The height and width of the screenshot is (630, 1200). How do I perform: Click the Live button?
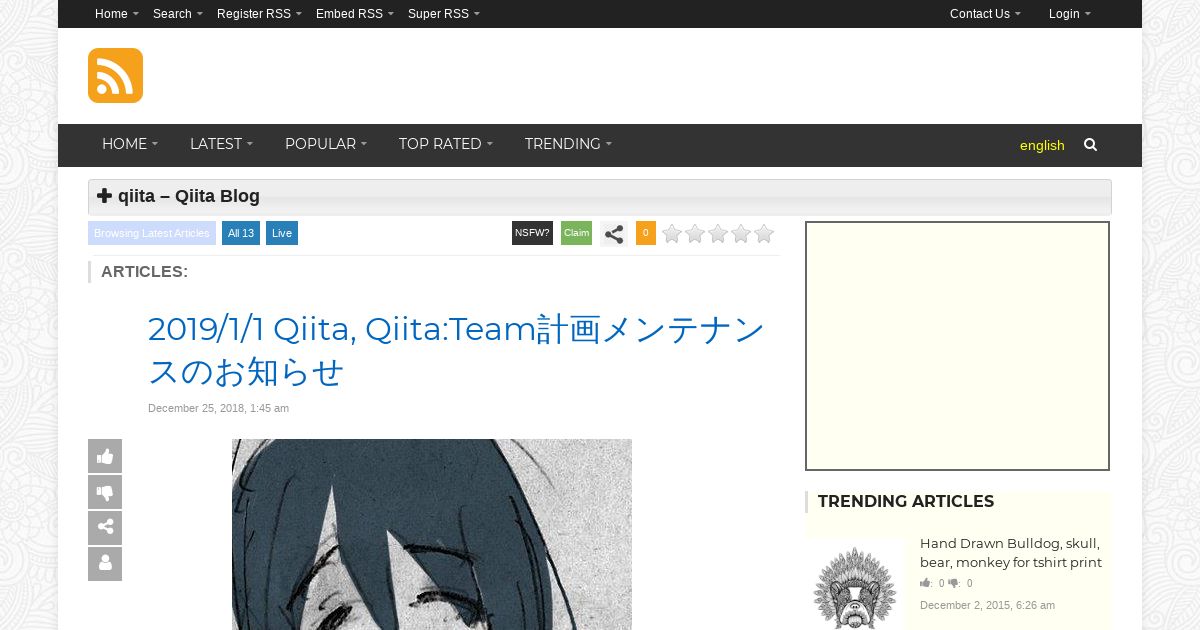click(x=282, y=233)
